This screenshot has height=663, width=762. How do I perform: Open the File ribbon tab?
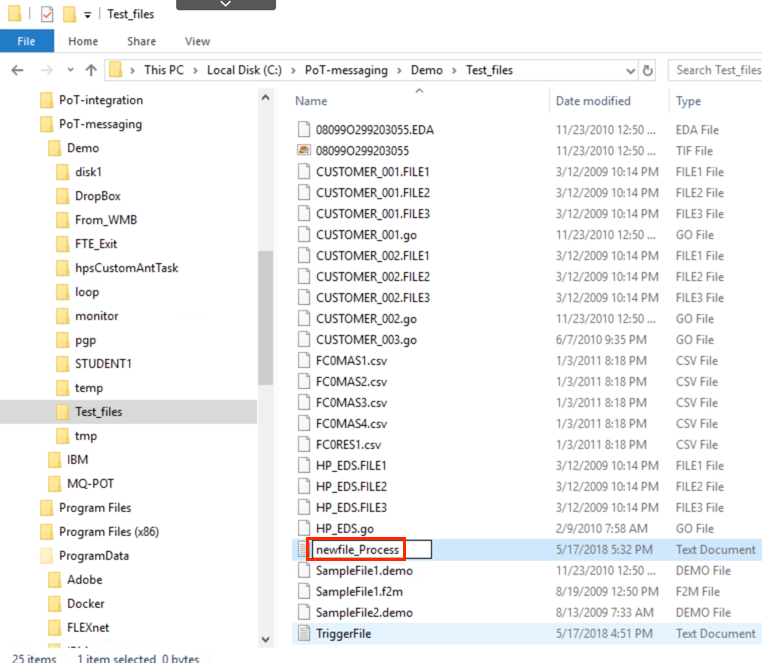click(x=27, y=41)
